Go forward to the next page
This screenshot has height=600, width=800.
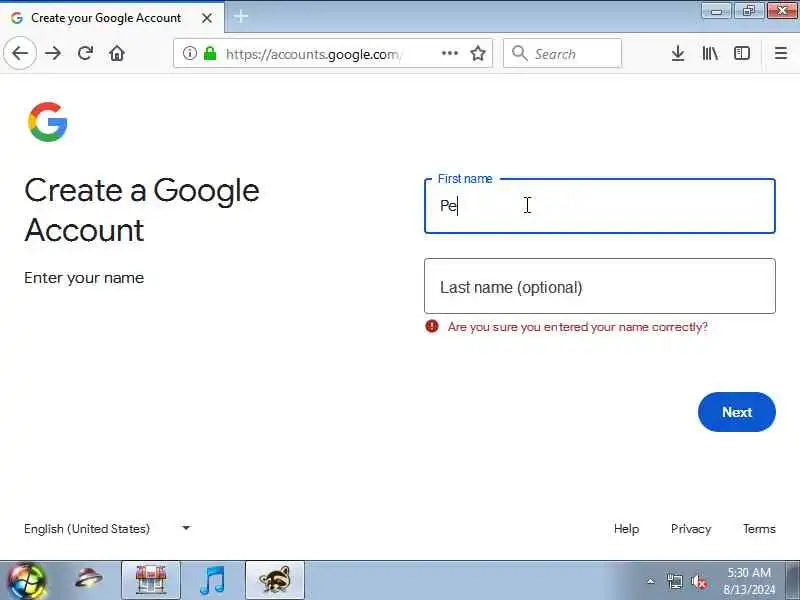click(53, 53)
